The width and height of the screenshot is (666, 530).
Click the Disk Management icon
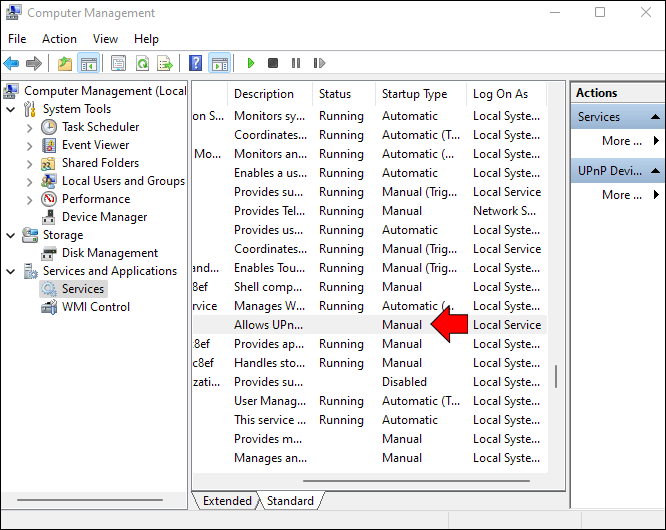(48, 254)
